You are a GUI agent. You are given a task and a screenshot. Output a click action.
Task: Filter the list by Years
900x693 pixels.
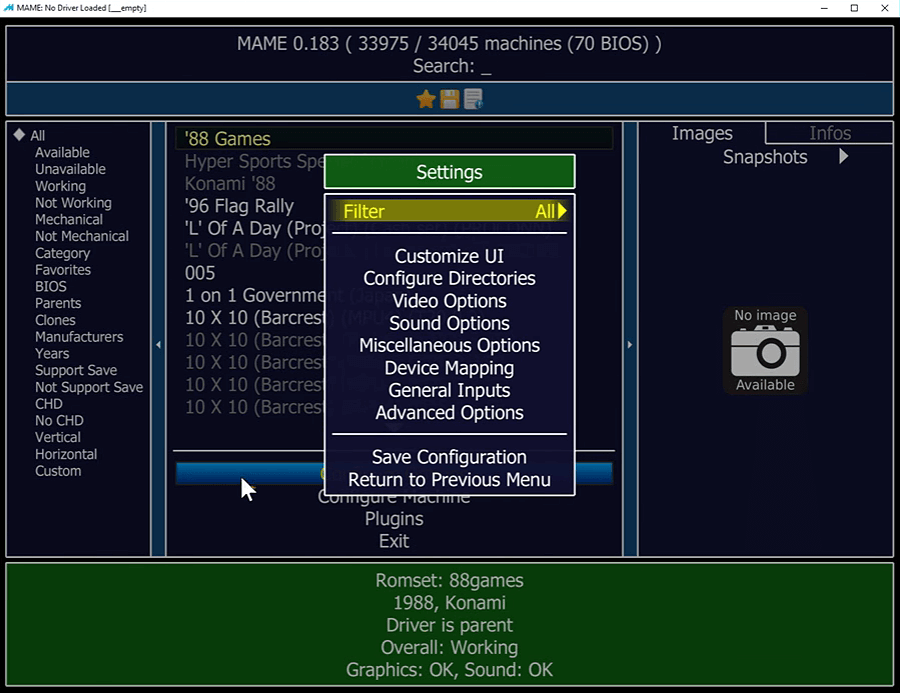pyautogui.click(x=52, y=354)
